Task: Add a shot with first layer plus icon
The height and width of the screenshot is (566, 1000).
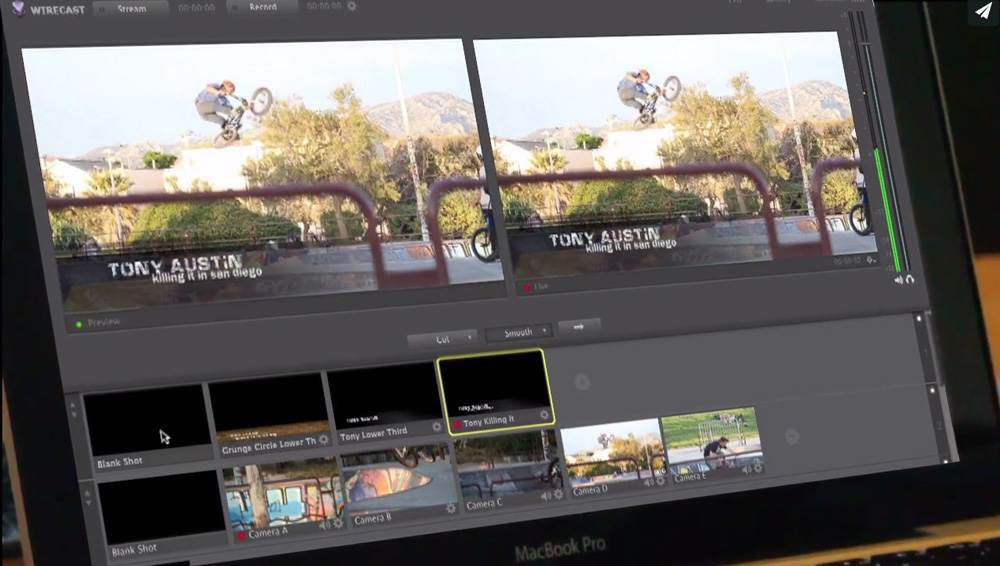Action: 582,382
